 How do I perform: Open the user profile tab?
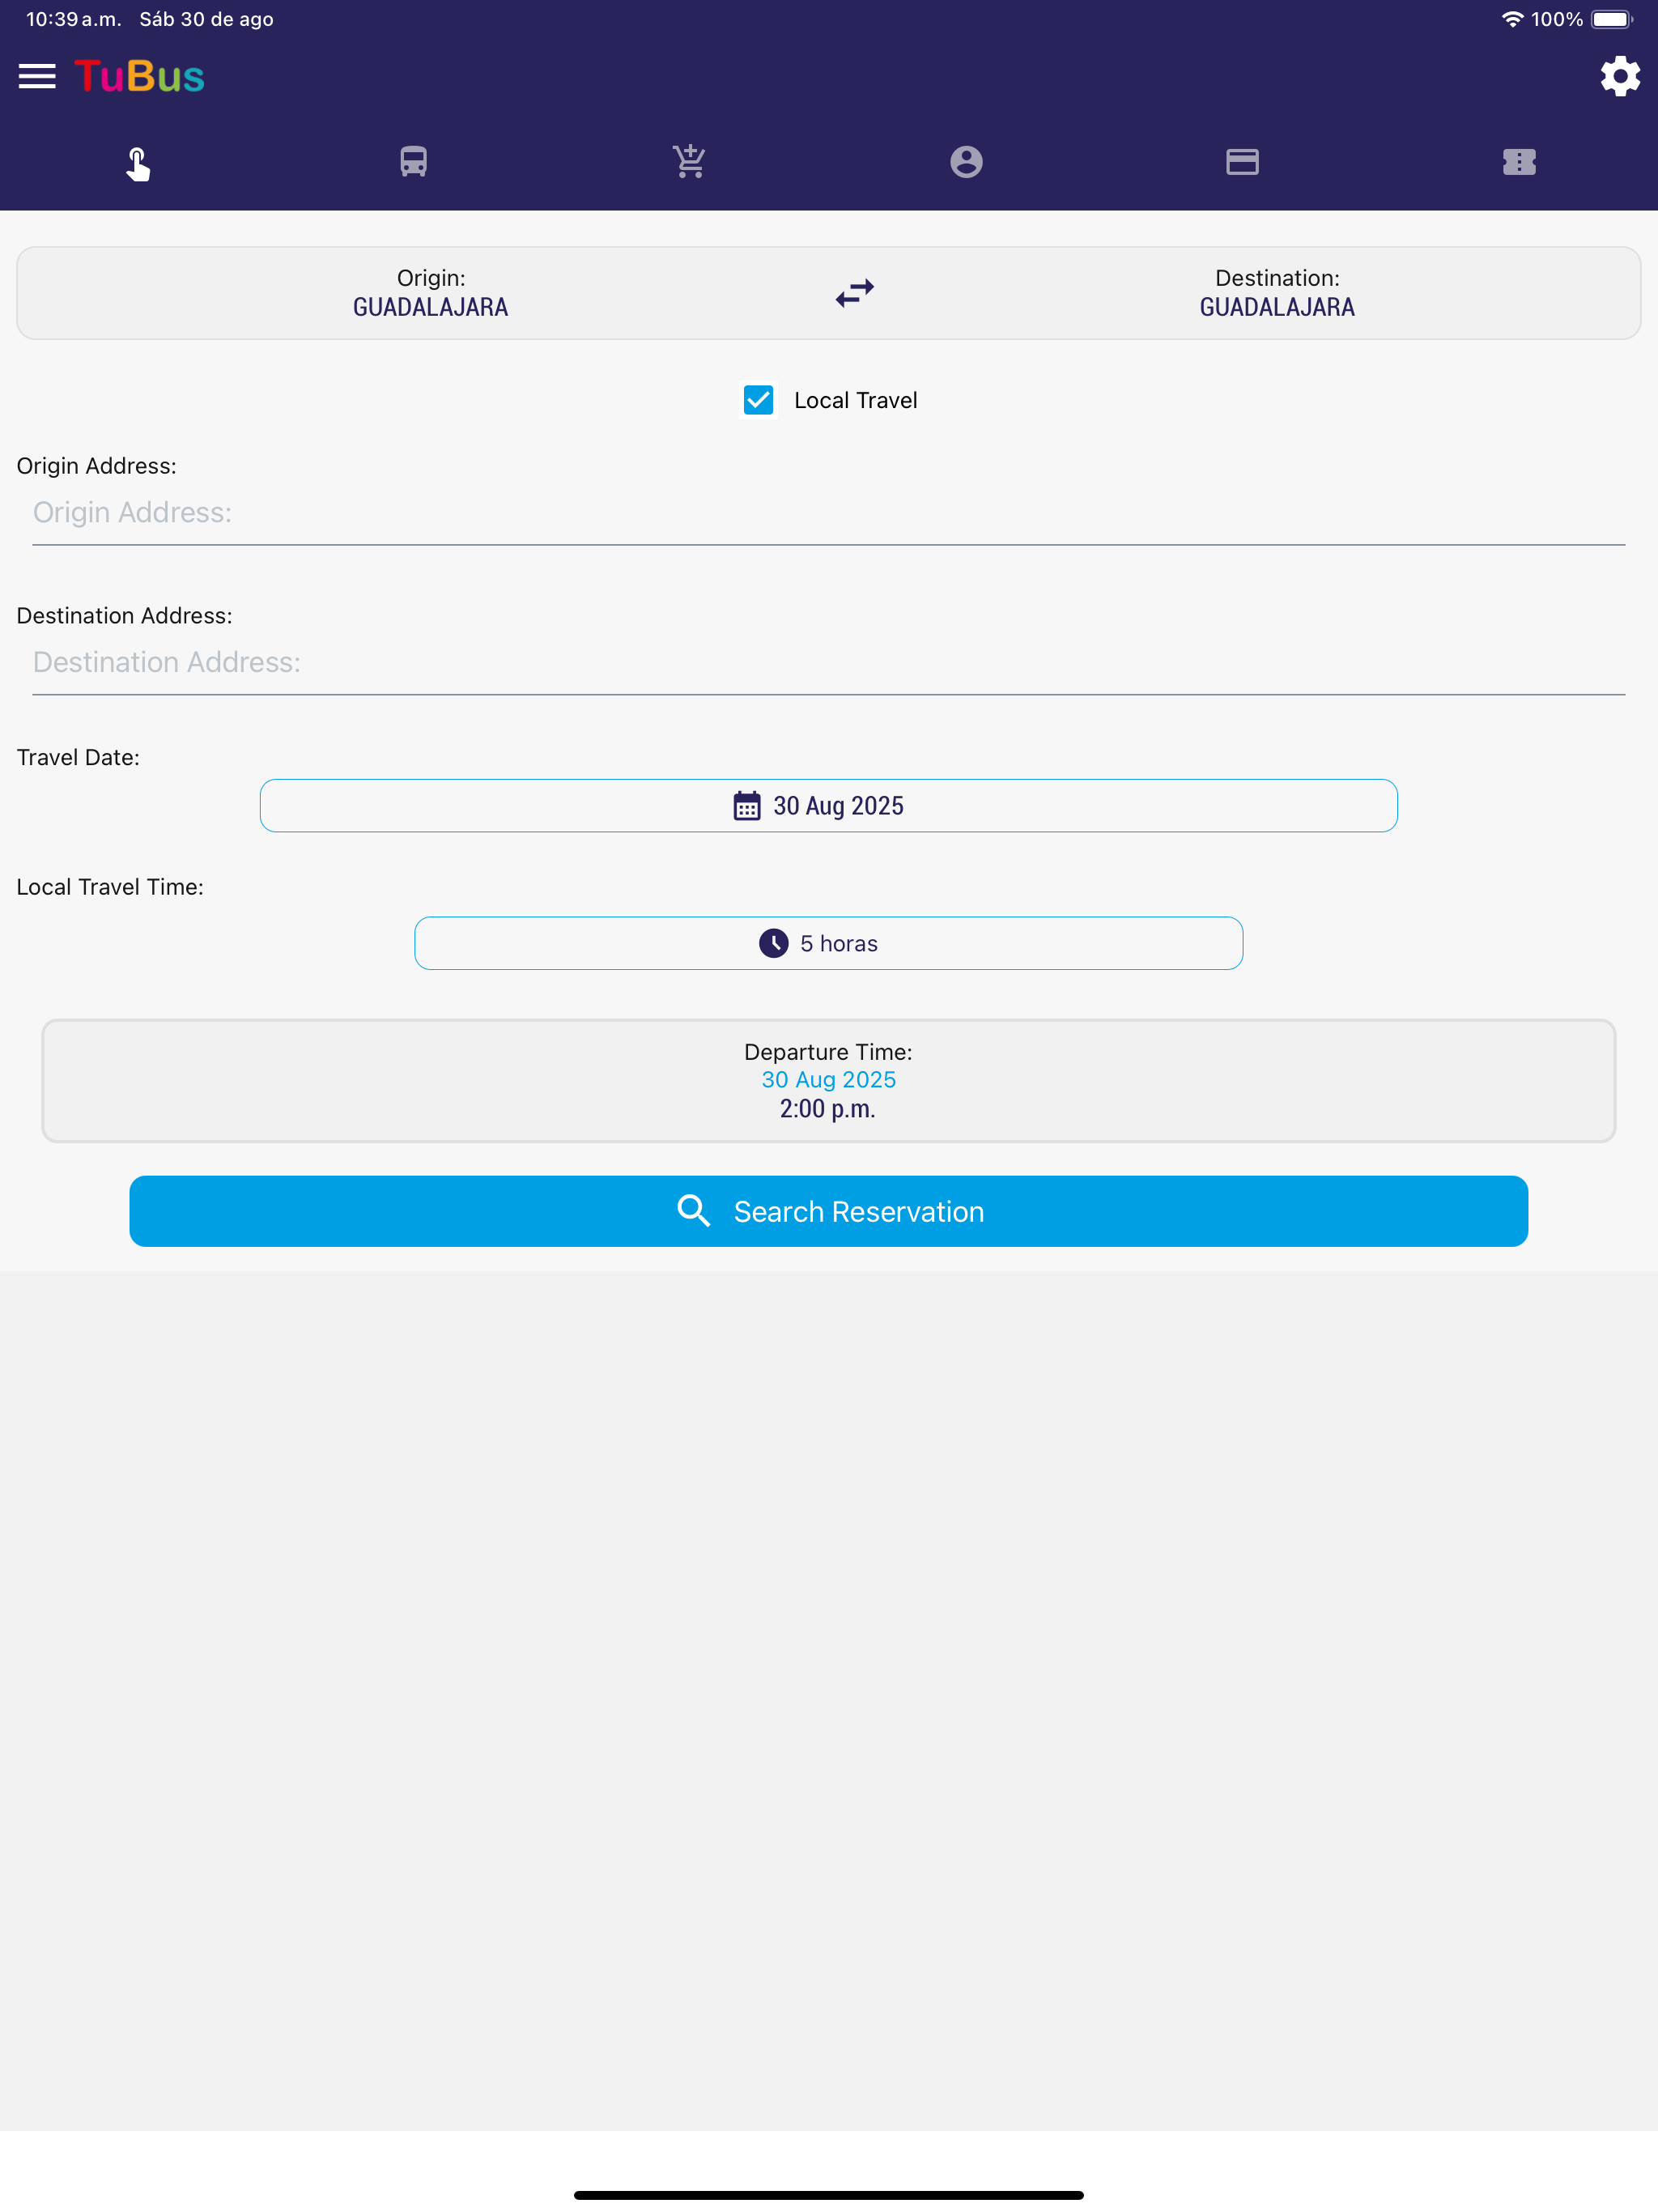click(966, 162)
